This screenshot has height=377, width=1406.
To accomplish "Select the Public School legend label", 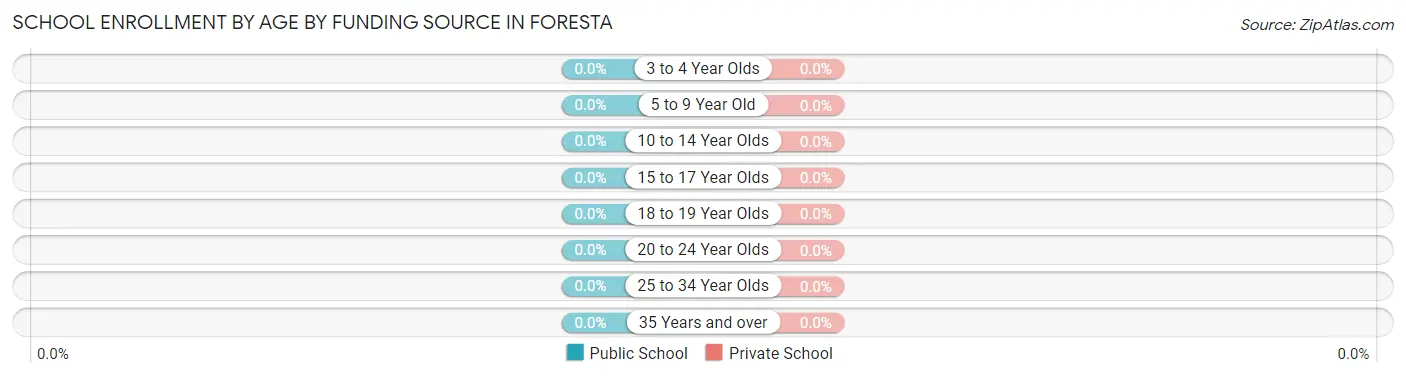I will 639,353.
